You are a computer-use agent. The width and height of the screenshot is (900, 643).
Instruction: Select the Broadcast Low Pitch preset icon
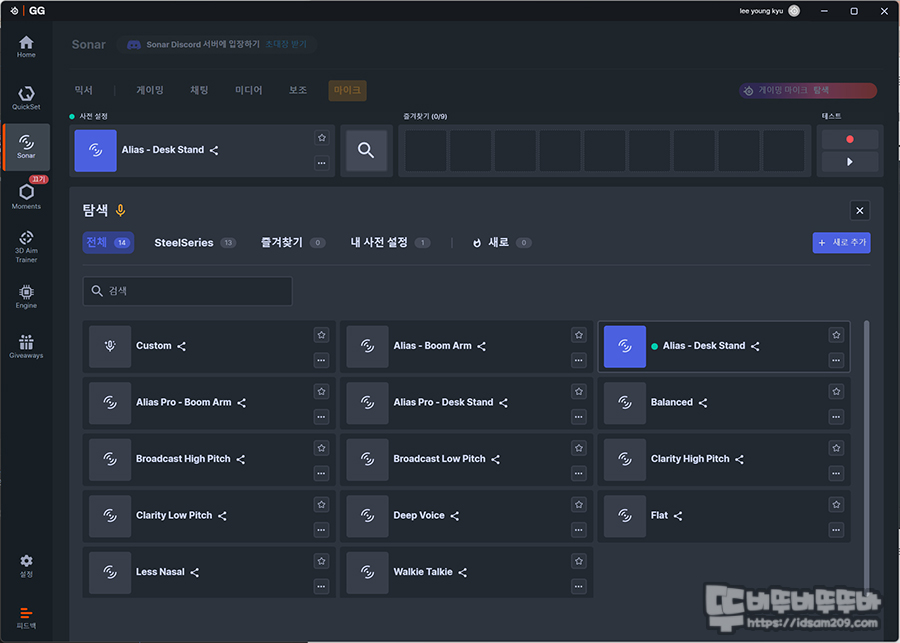367,459
